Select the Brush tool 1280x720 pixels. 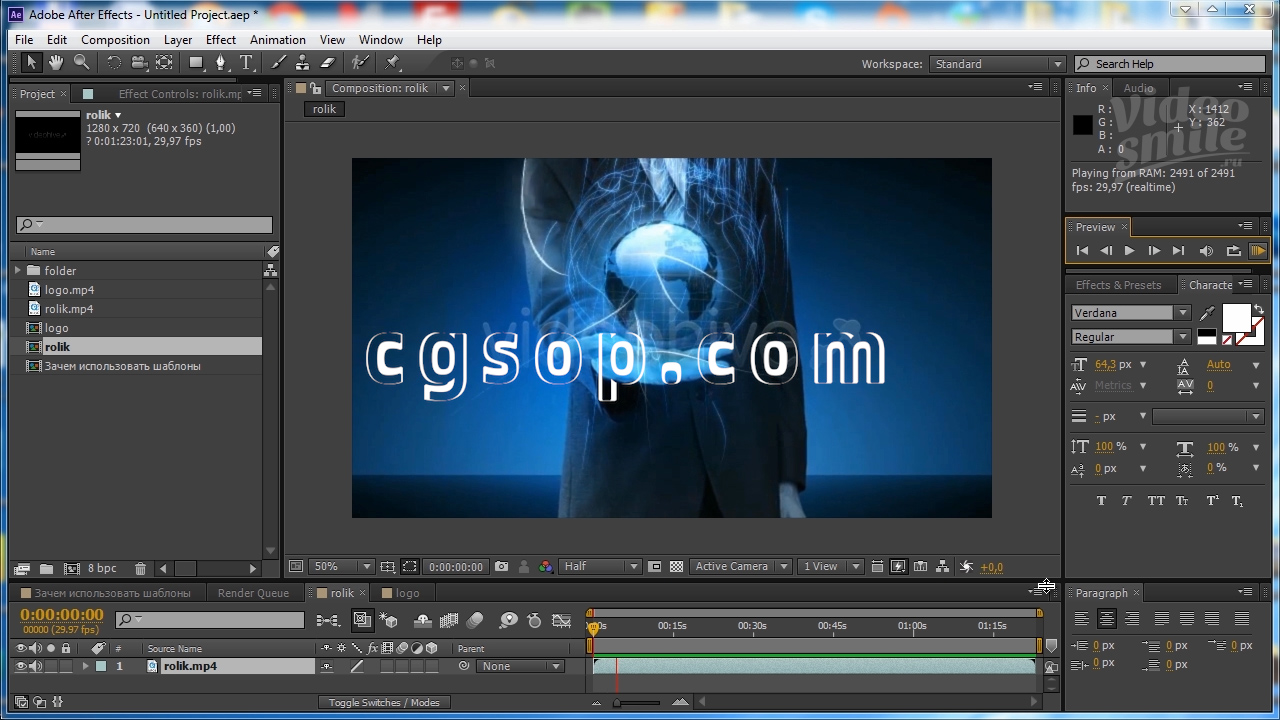(x=279, y=63)
